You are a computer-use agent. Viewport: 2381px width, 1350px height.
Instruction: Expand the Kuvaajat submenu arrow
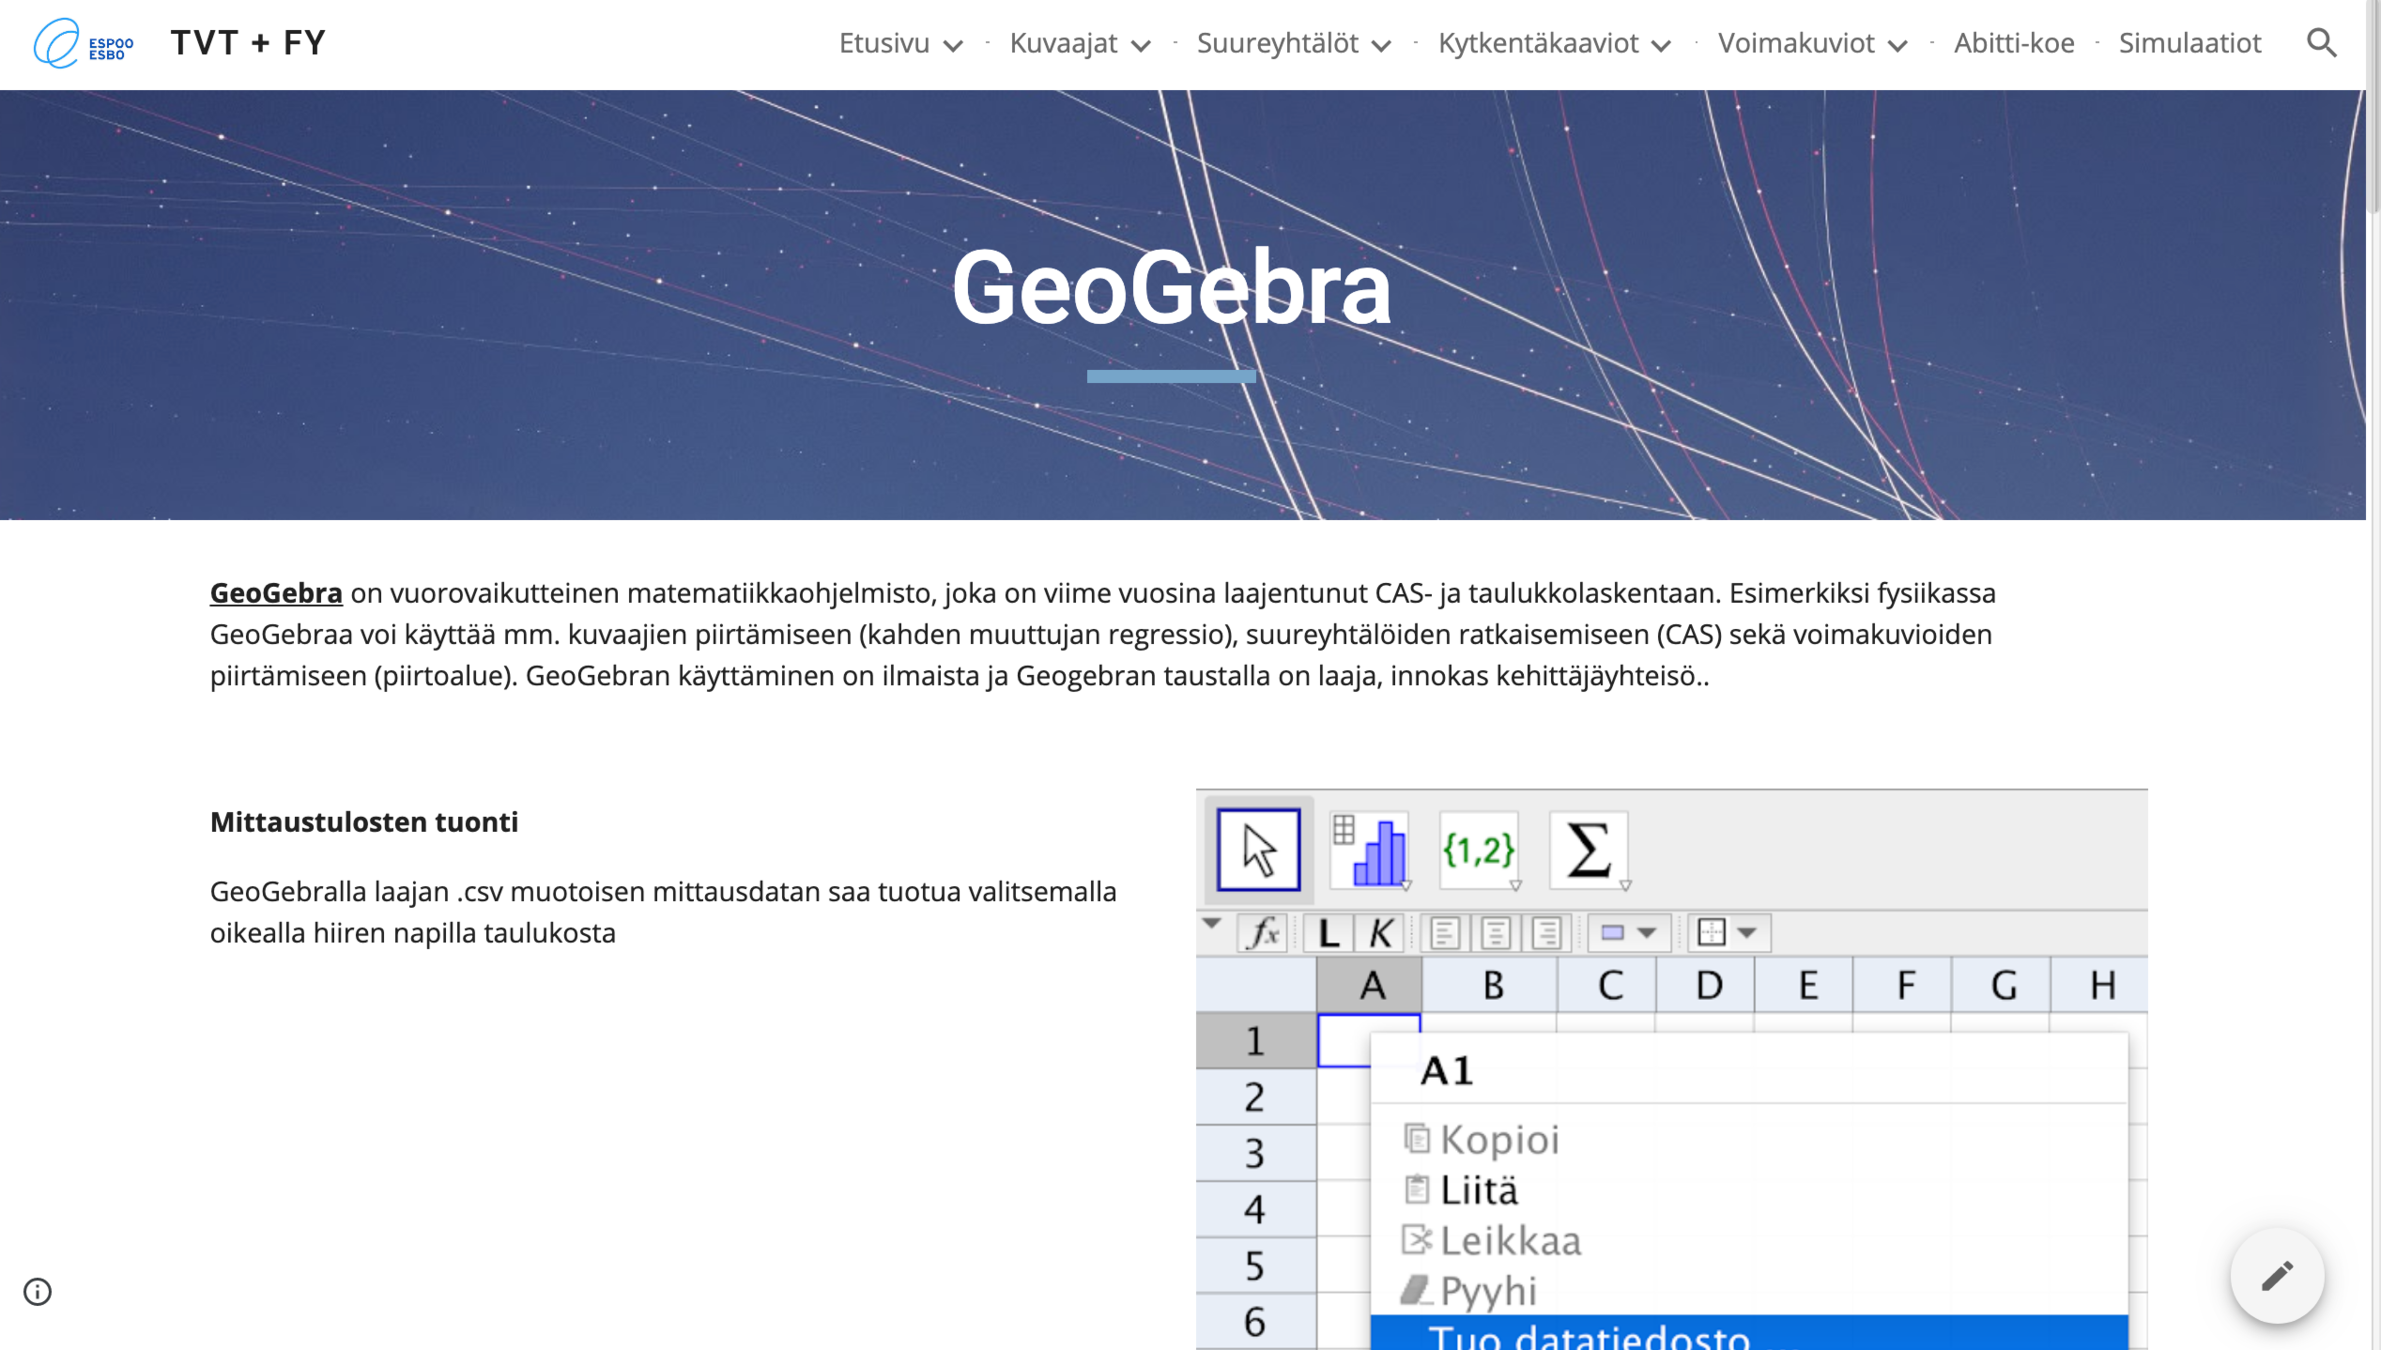tap(1140, 46)
